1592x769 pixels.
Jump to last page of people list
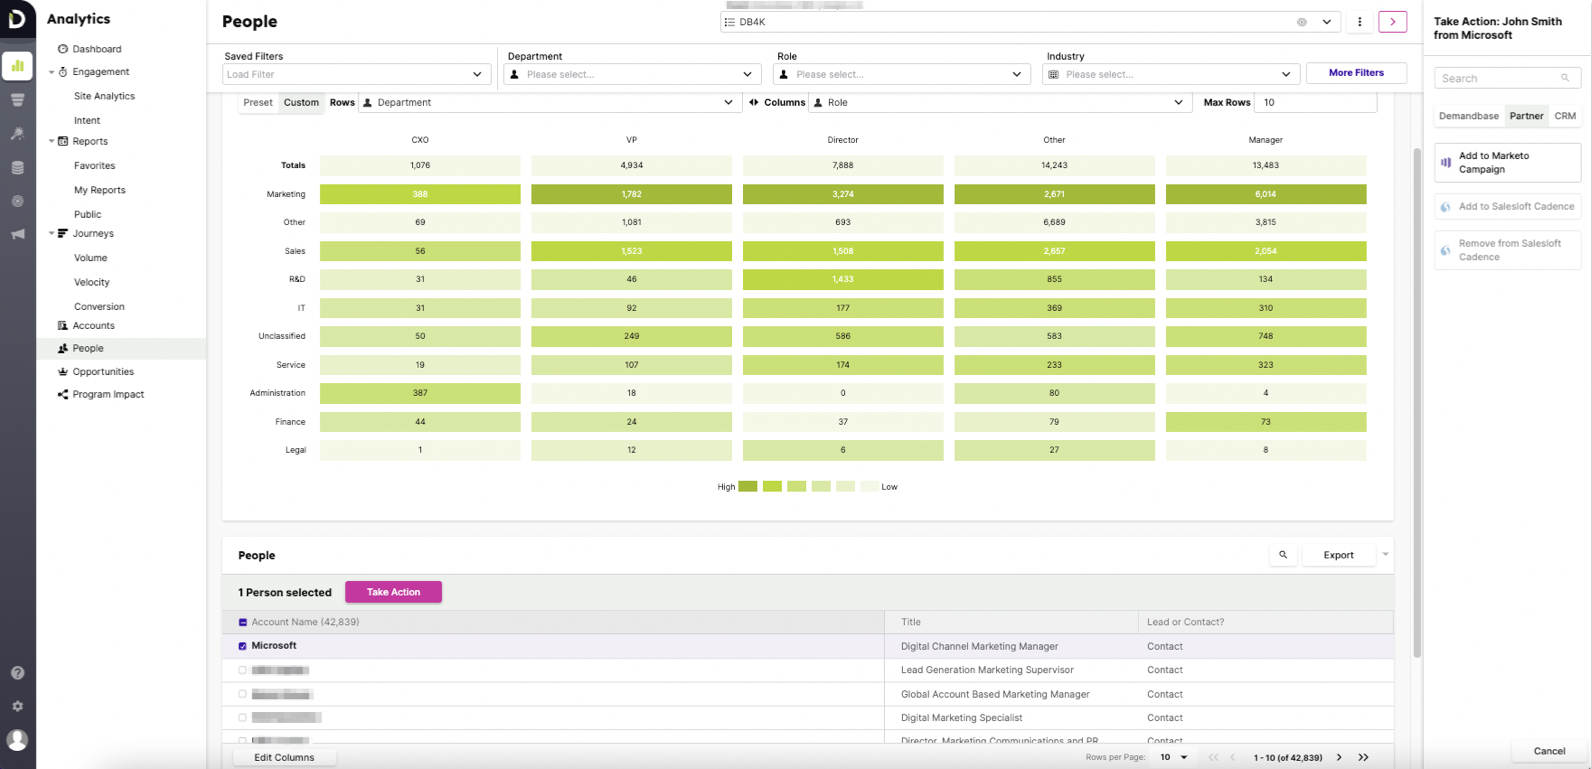(1363, 758)
